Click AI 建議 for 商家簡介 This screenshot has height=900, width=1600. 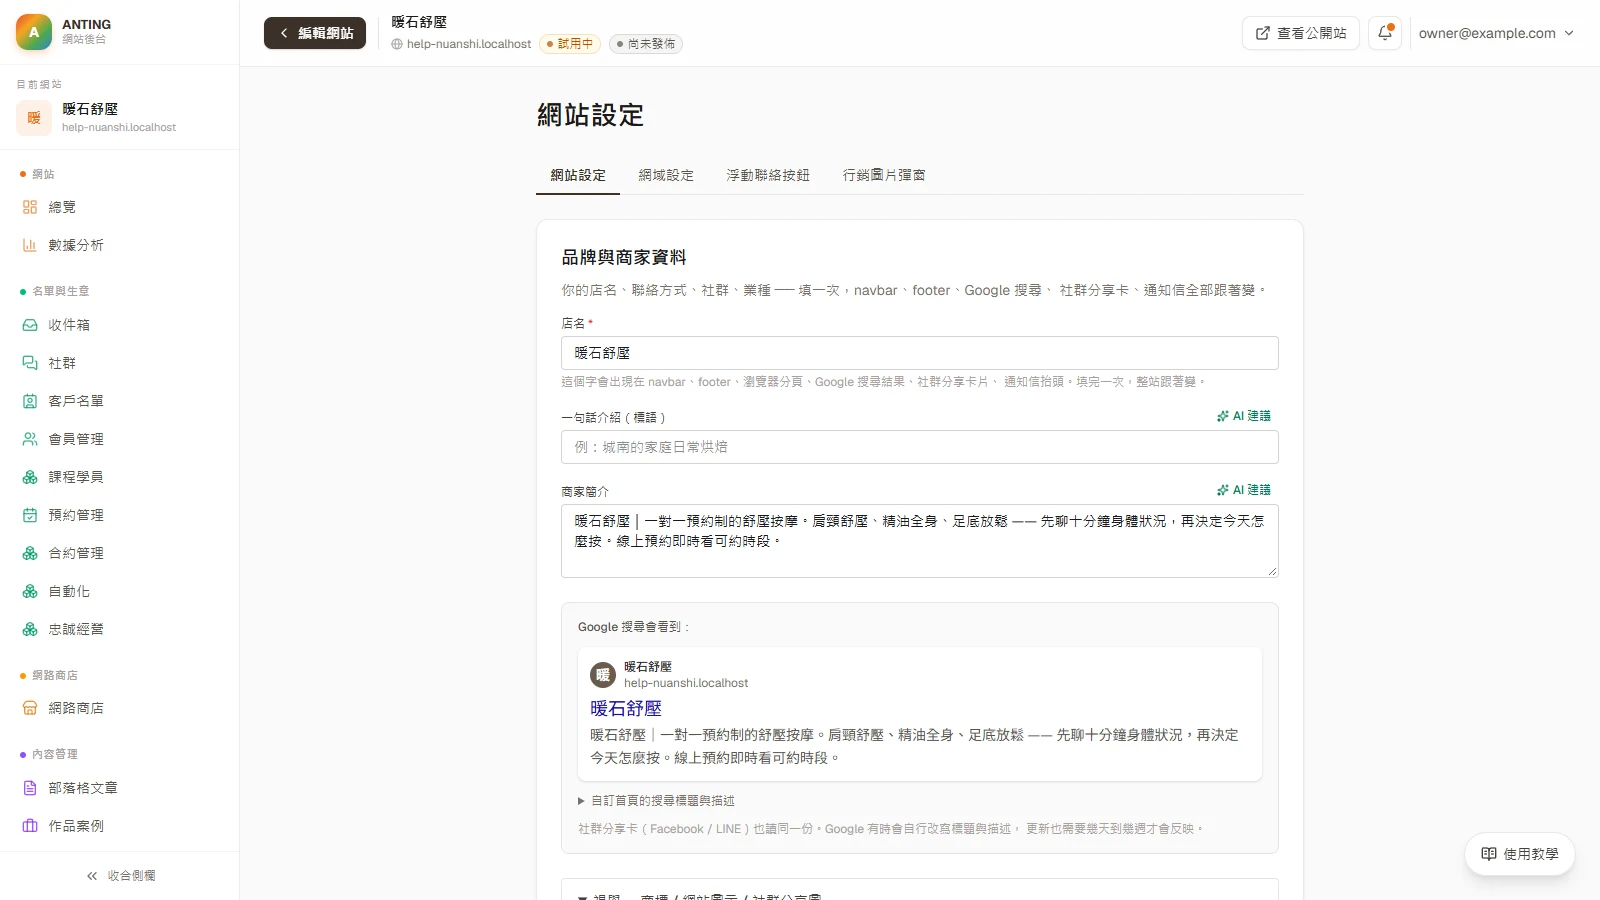[1244, 490]
